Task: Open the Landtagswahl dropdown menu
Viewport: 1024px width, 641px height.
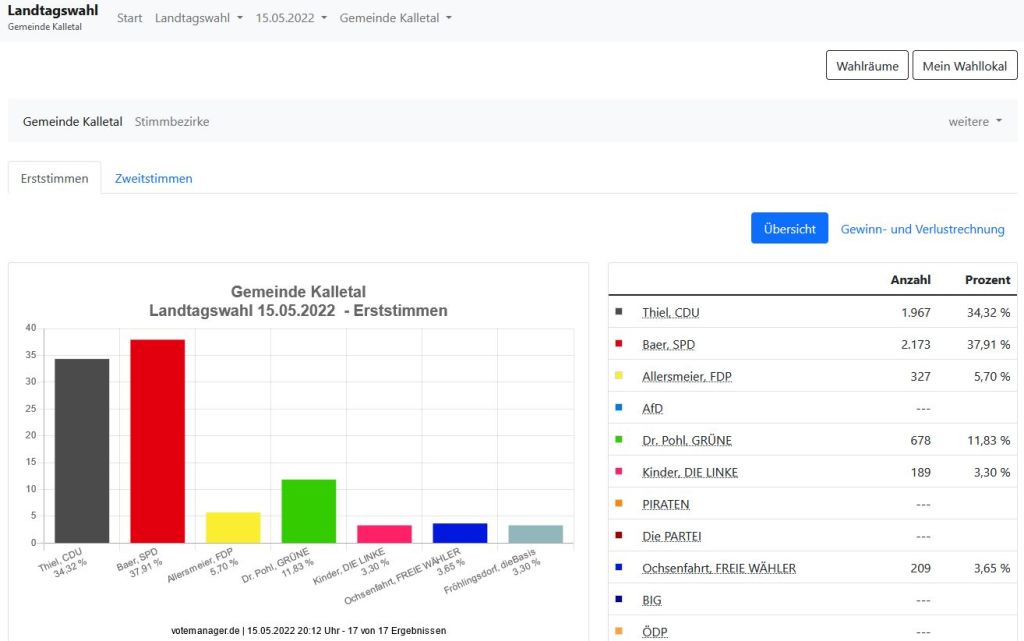Action: tap(199, 18)
